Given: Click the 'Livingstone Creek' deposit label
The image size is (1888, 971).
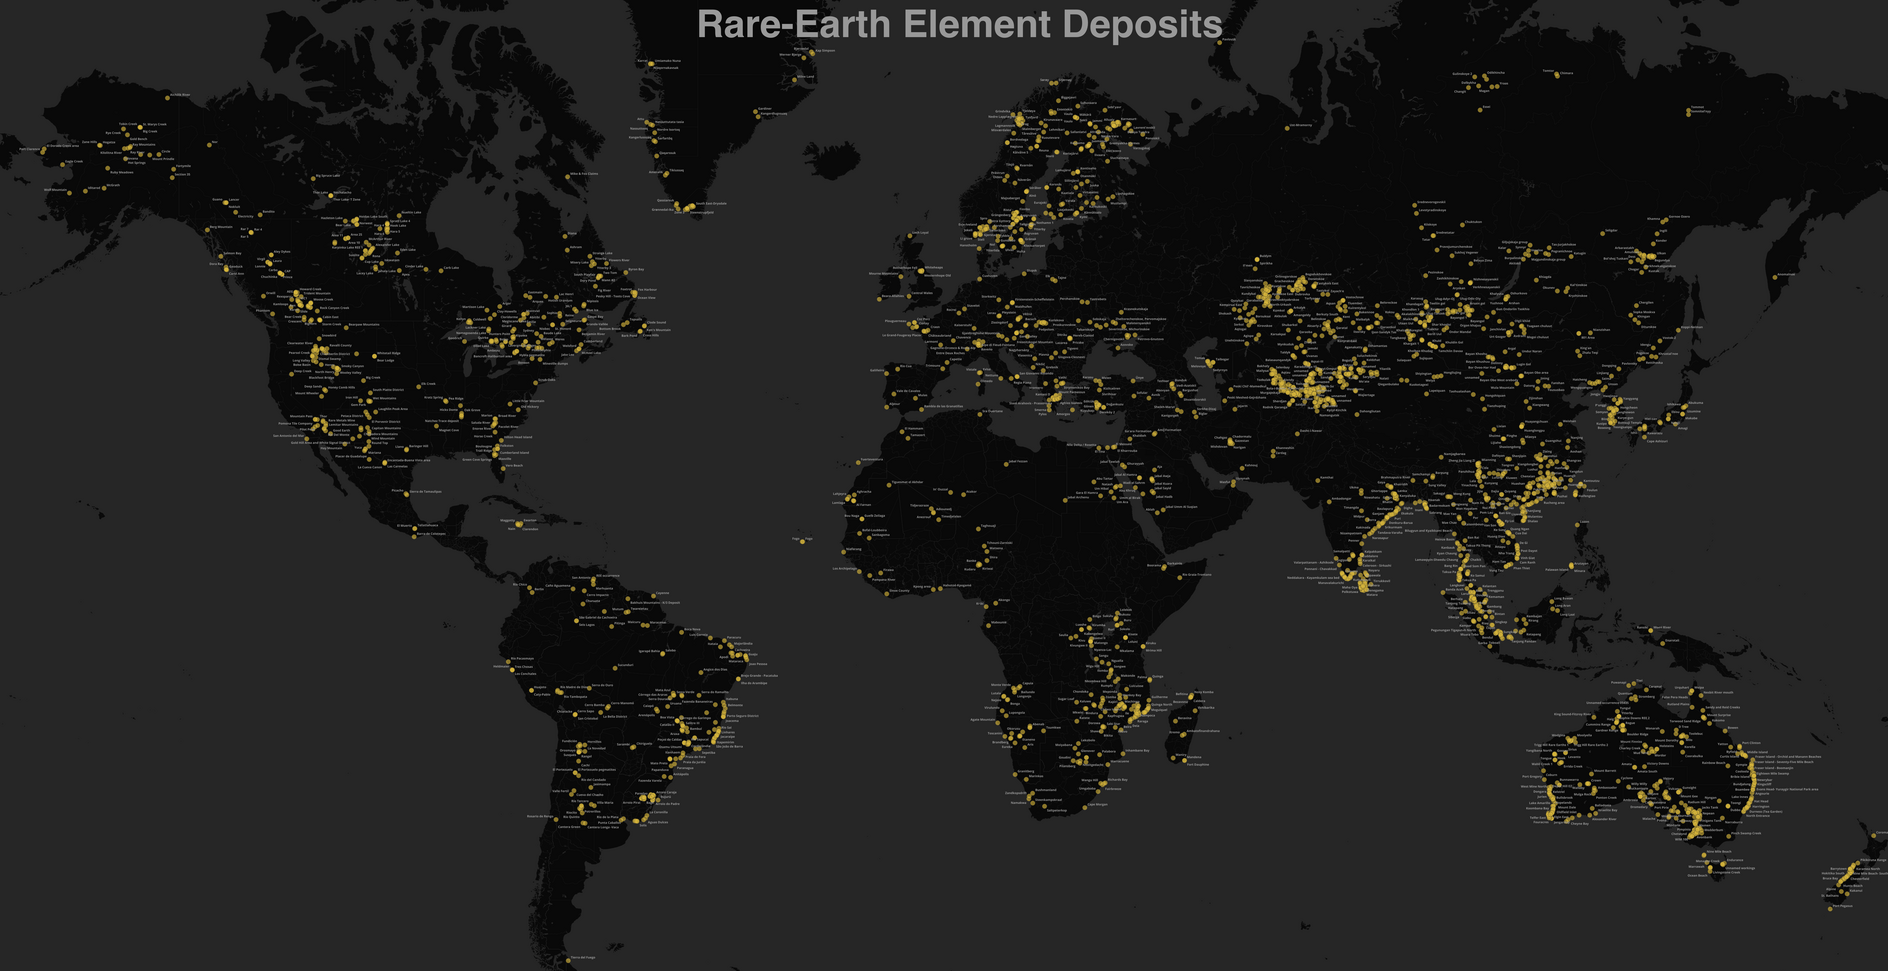Looking at the screenshot, I should (1725, 871).
